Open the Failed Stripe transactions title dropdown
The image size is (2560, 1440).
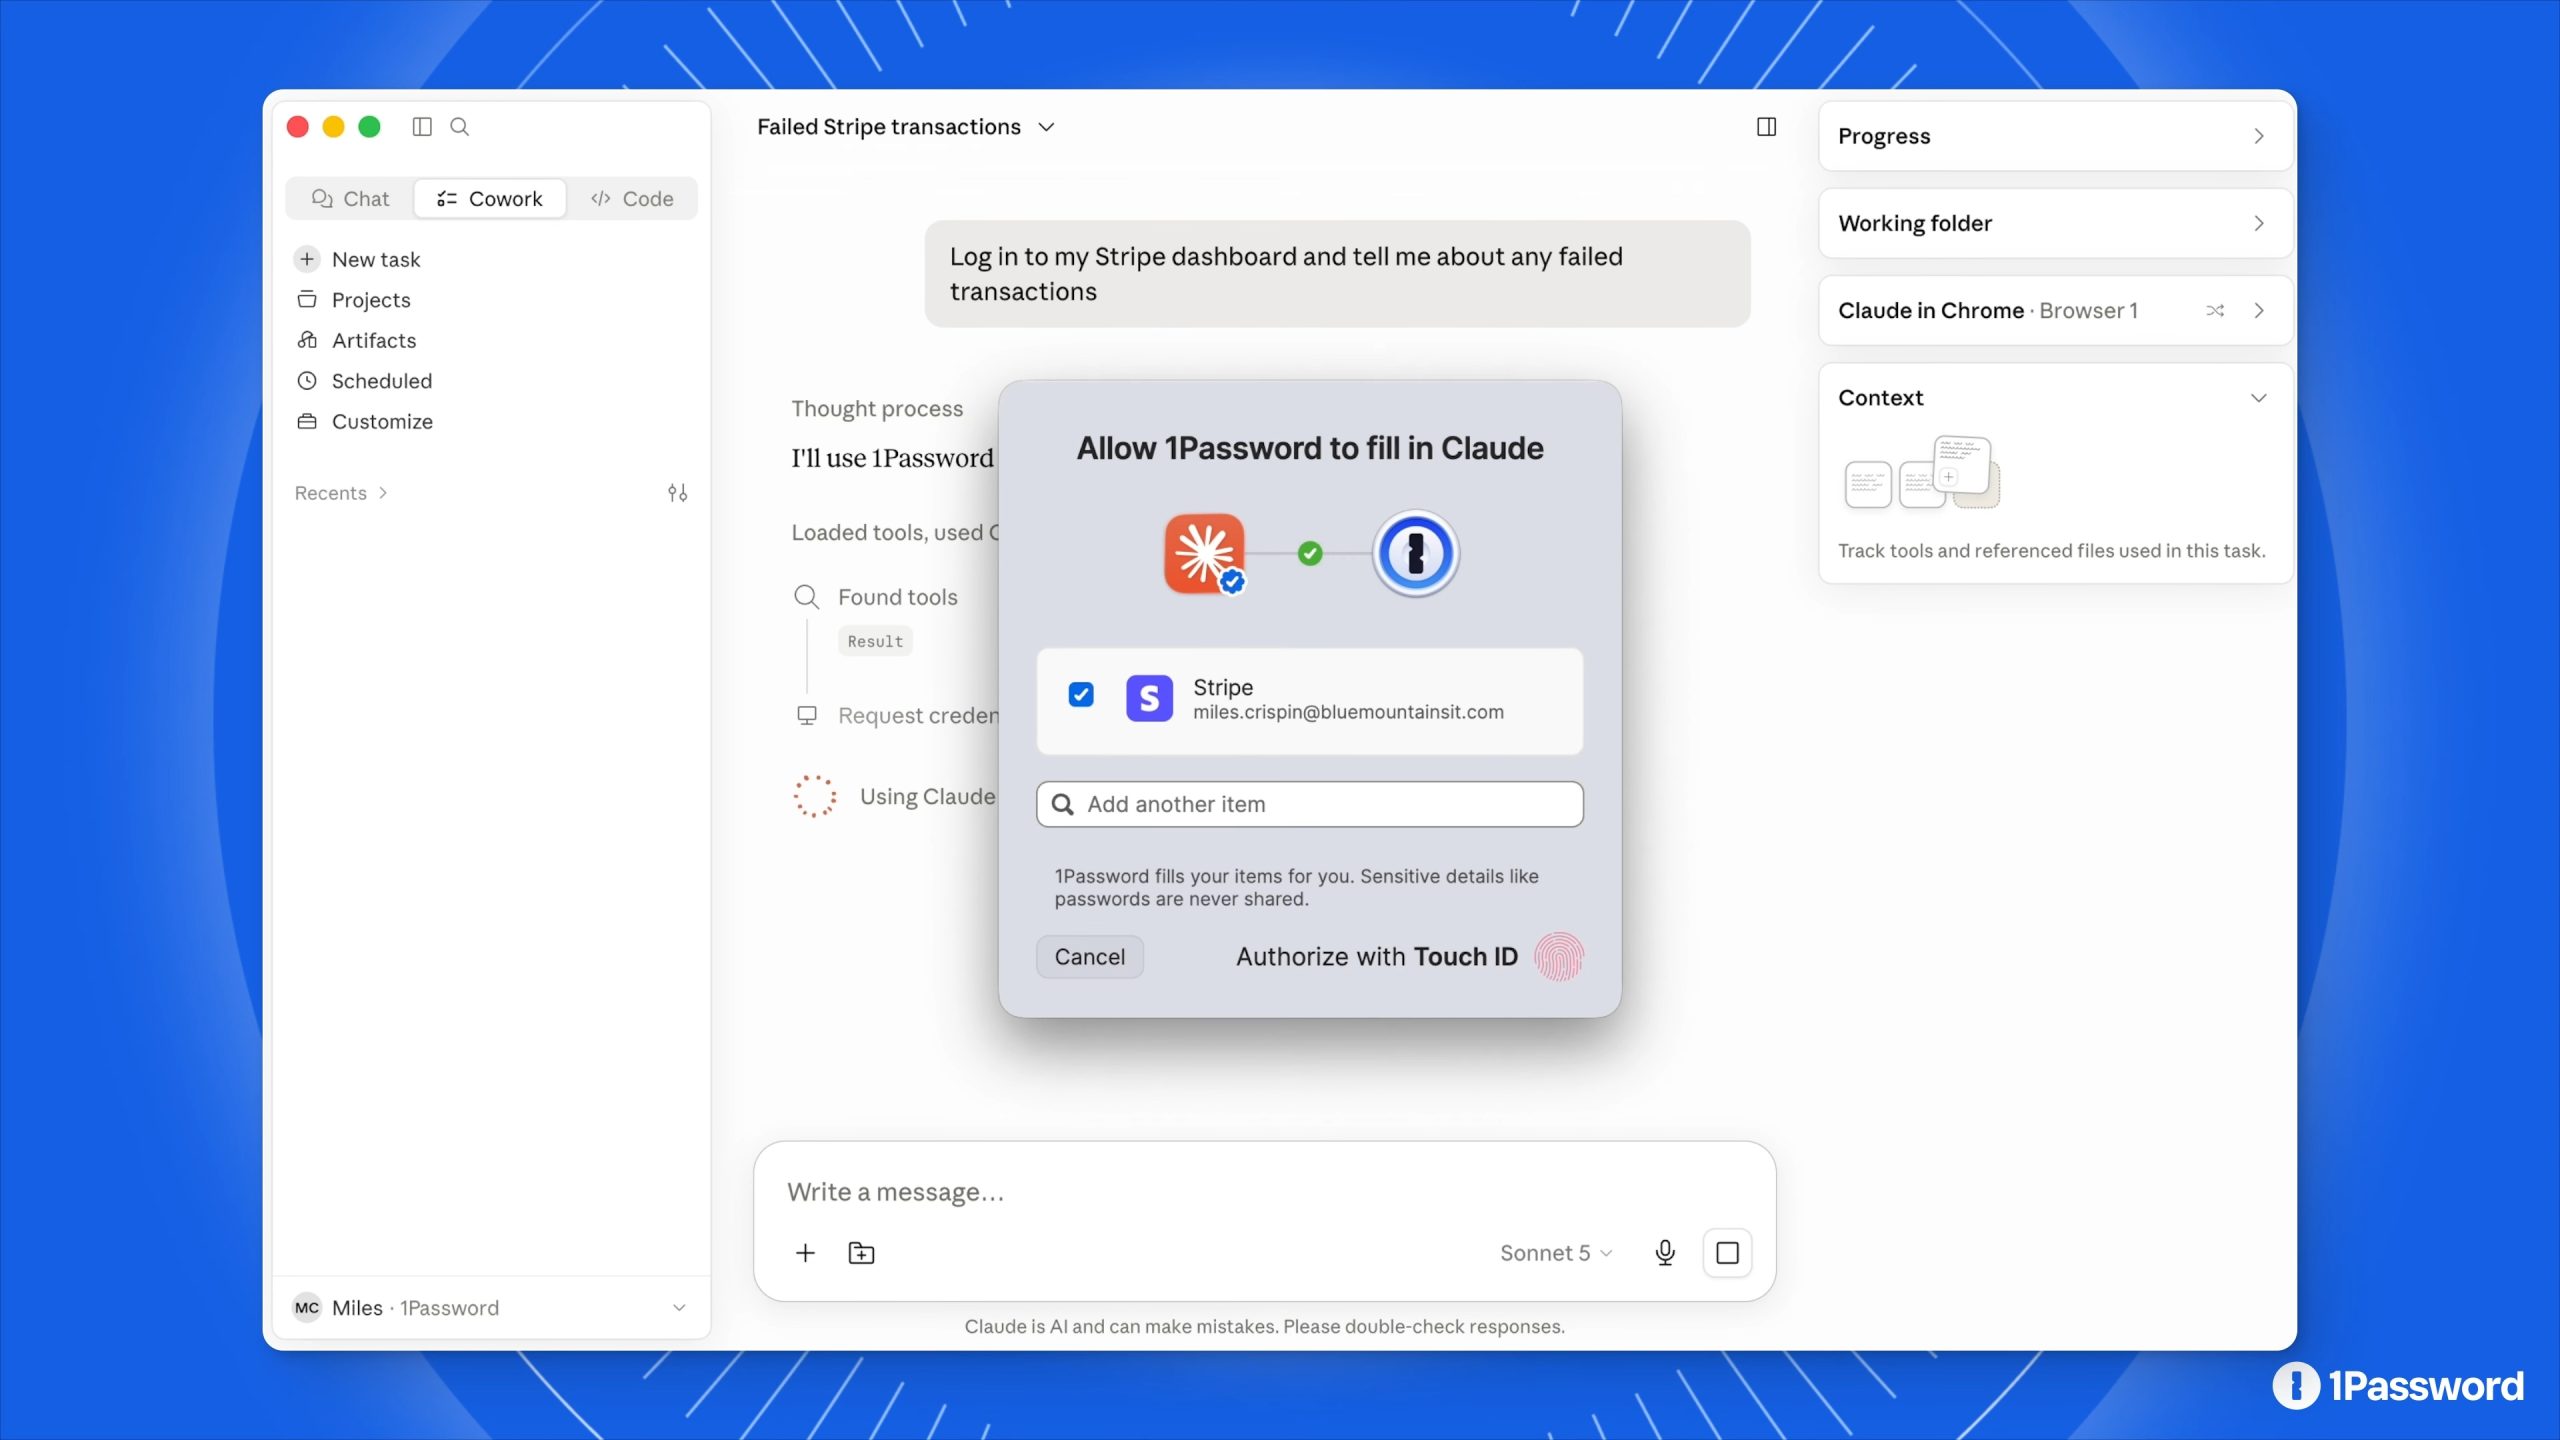(x=906, y=127)
